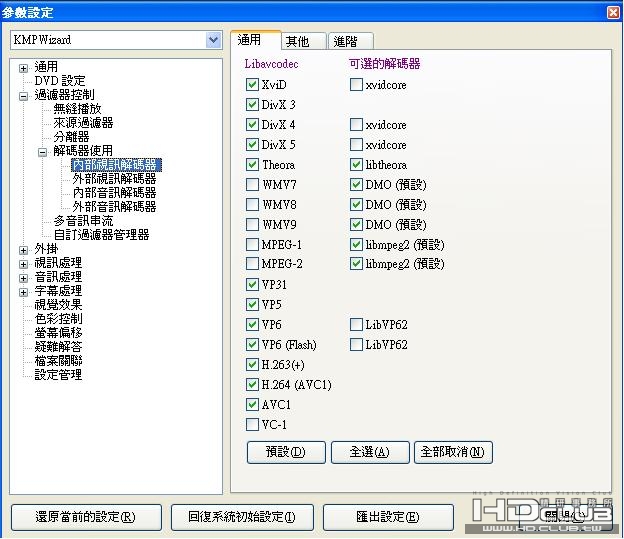This screenshot has height=539, width=624.
Task: Uncheck the H.264 (AVC1) checkbox
Action: click(252, 385)
